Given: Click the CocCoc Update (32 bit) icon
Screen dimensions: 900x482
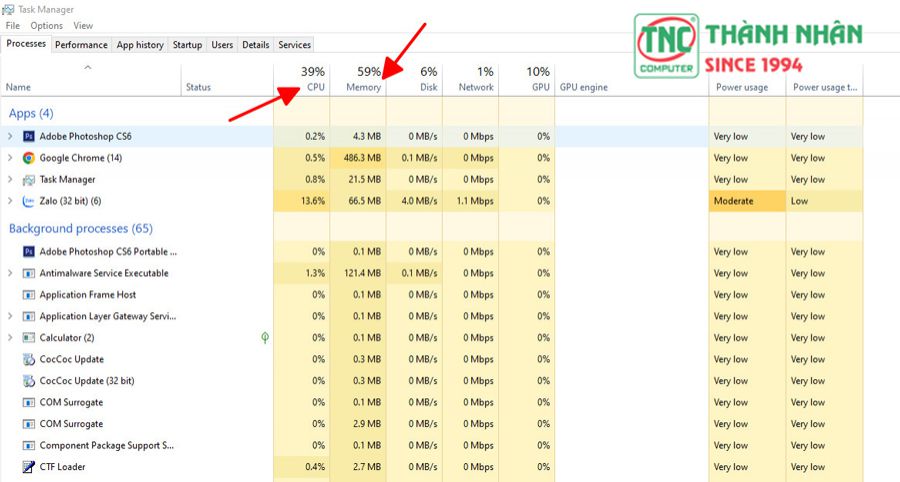Looking at the screenshot, I should tap(29, 381).
